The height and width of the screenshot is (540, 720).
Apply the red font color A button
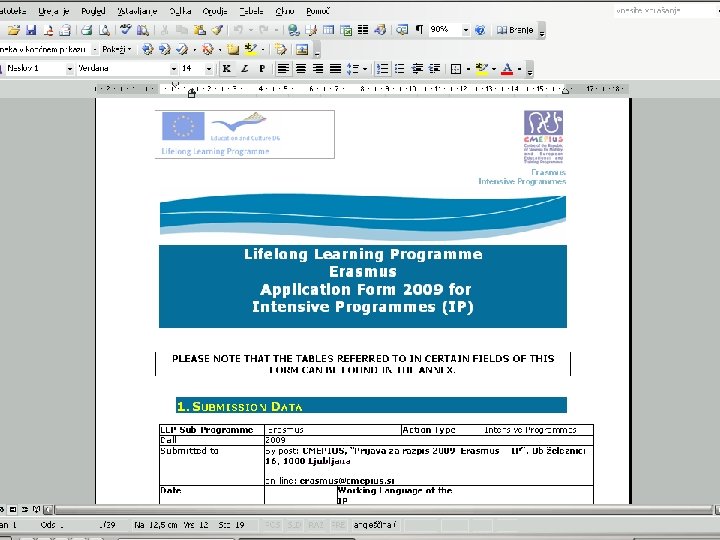pyautogui.click(x=507, y=69)
